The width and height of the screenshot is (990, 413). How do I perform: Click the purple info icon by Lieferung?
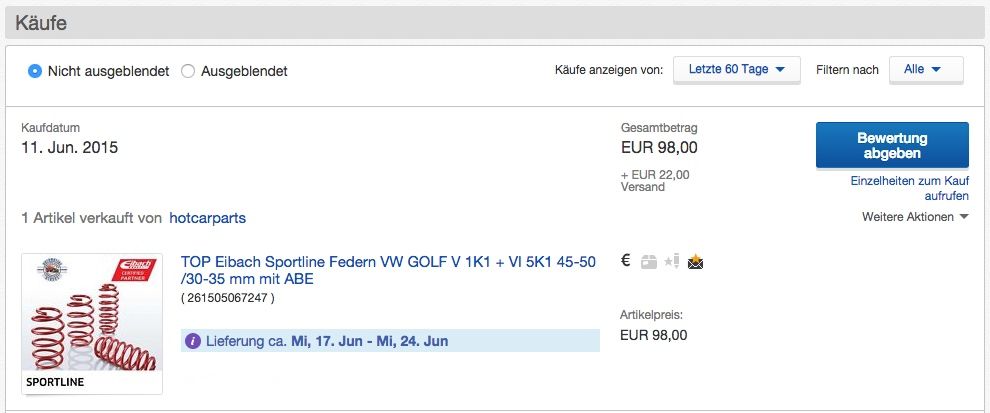point(193,342)
